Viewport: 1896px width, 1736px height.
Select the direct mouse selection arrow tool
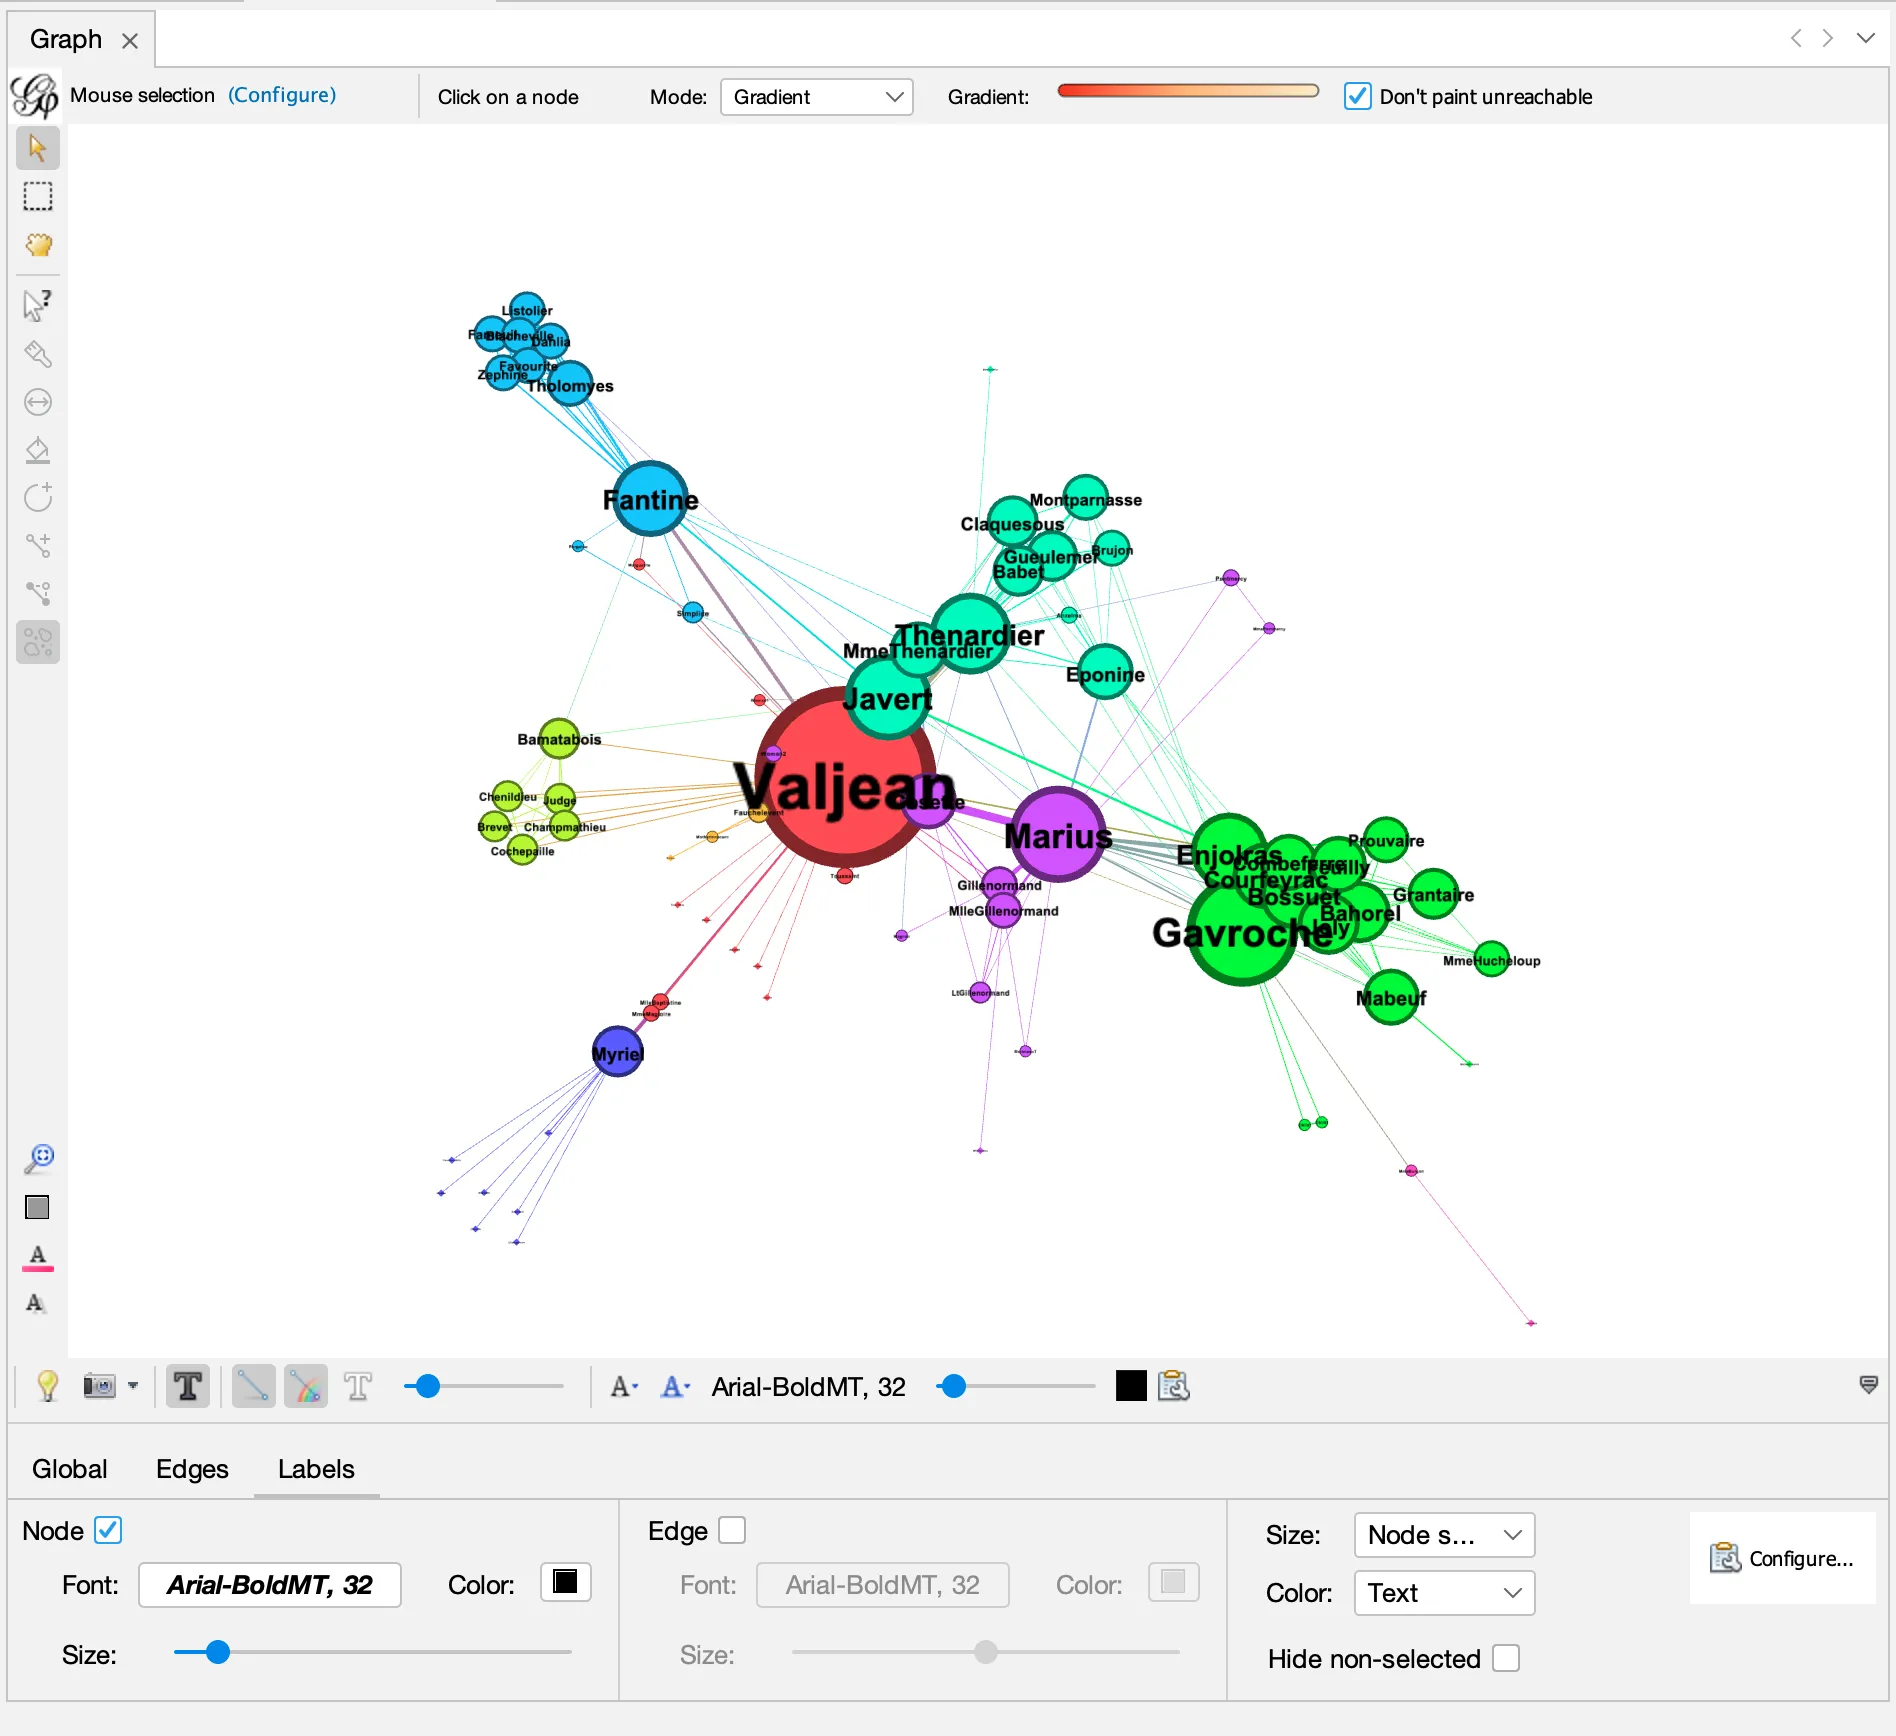coord(38,148)
